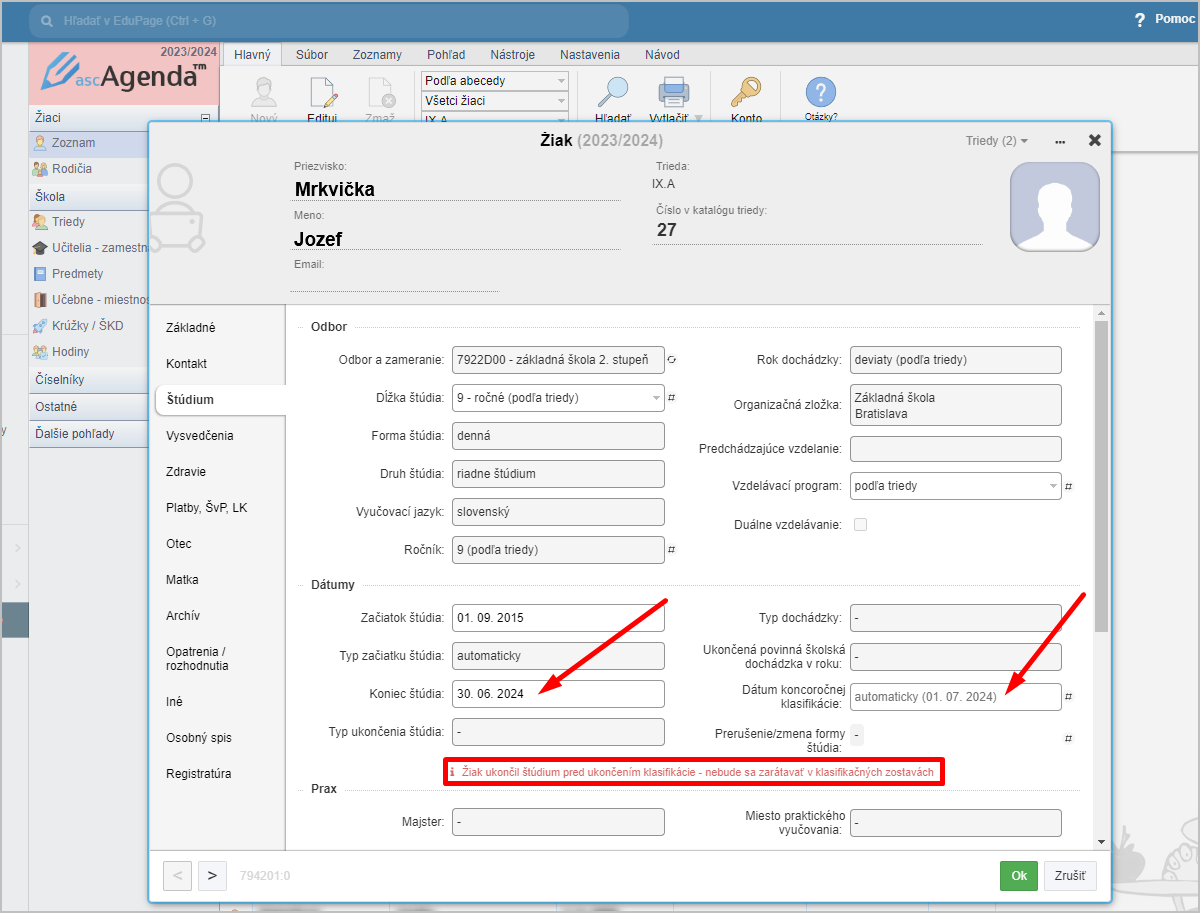Click the Hľadať magnifier icon

tap(612, 92)
